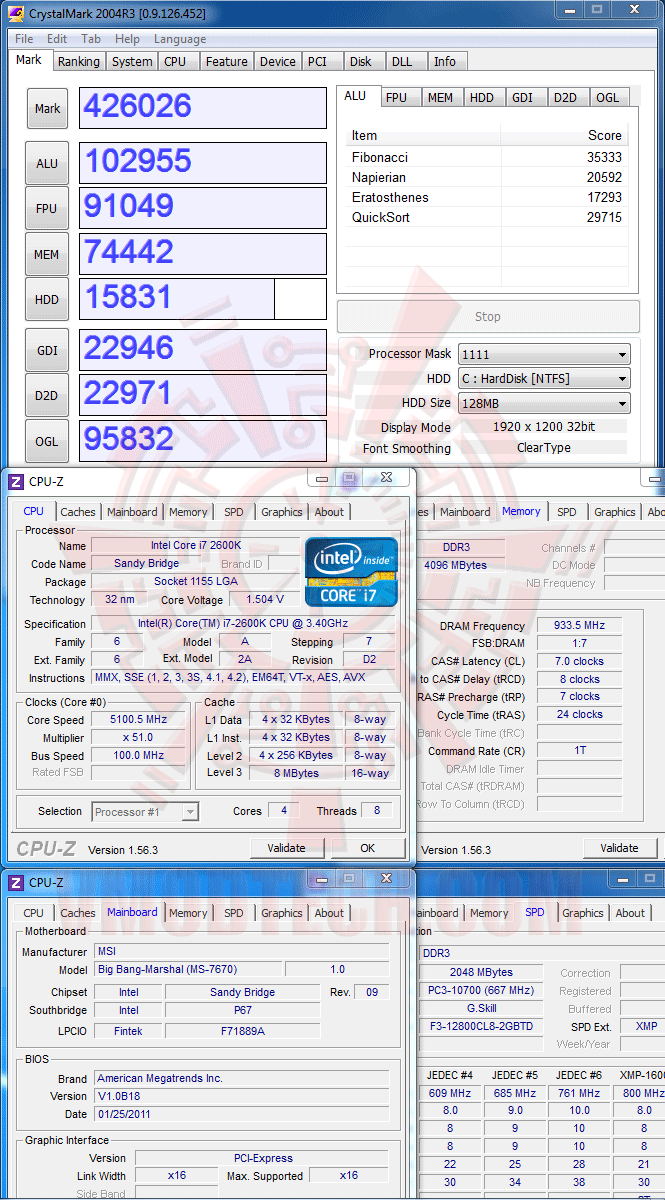Open the Feature tab in CrystalMark
This screenshot has width=665, height=1200.
point(227,61)
